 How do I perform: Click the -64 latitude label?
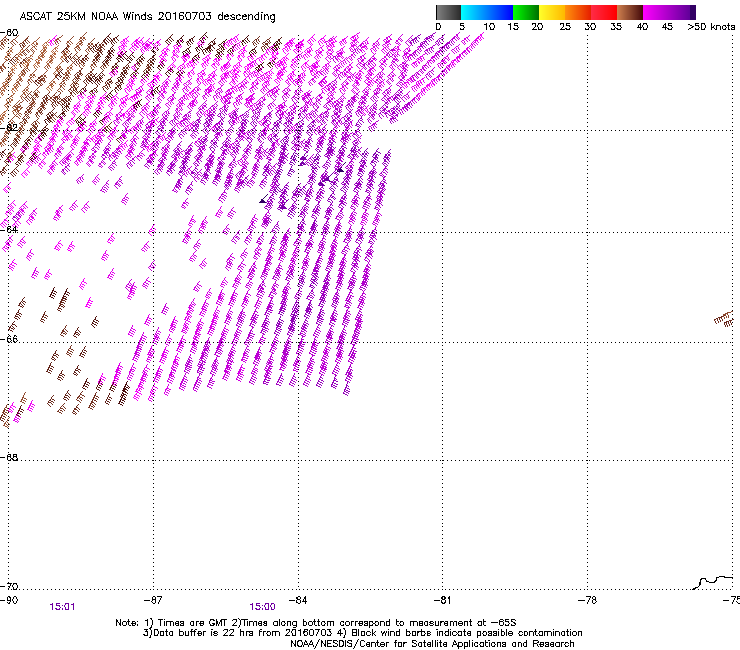point(9,229)
